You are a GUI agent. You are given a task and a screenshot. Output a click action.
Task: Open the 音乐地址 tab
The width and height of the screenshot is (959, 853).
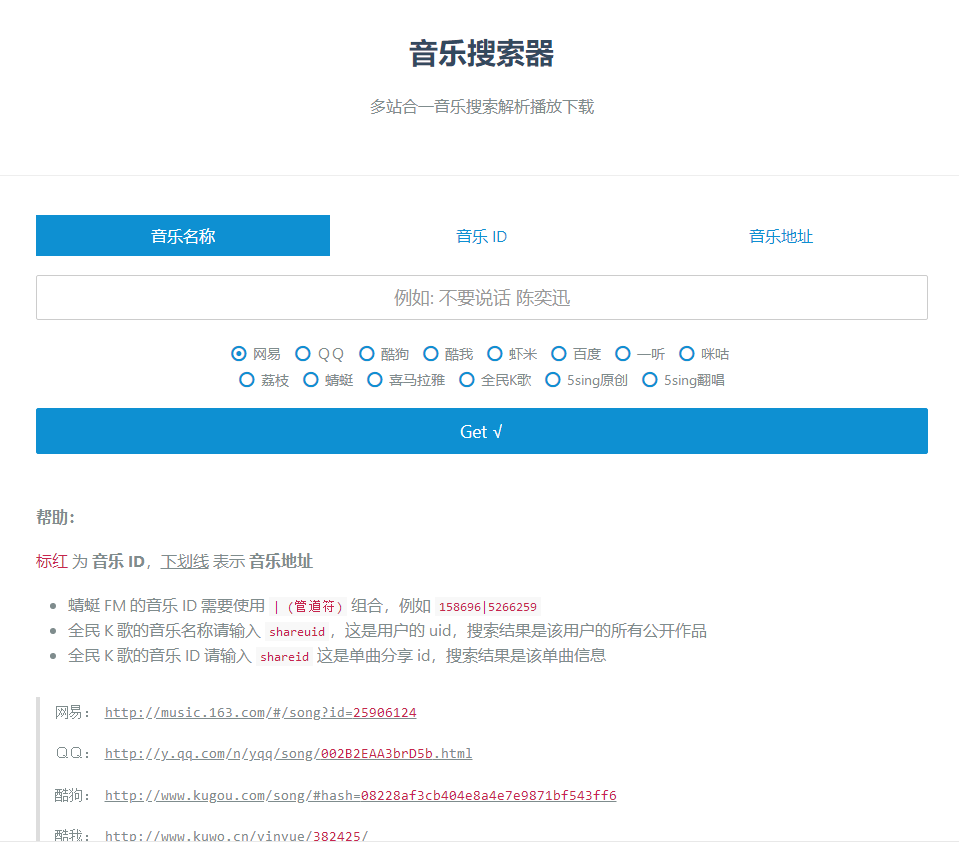[781, 237]
